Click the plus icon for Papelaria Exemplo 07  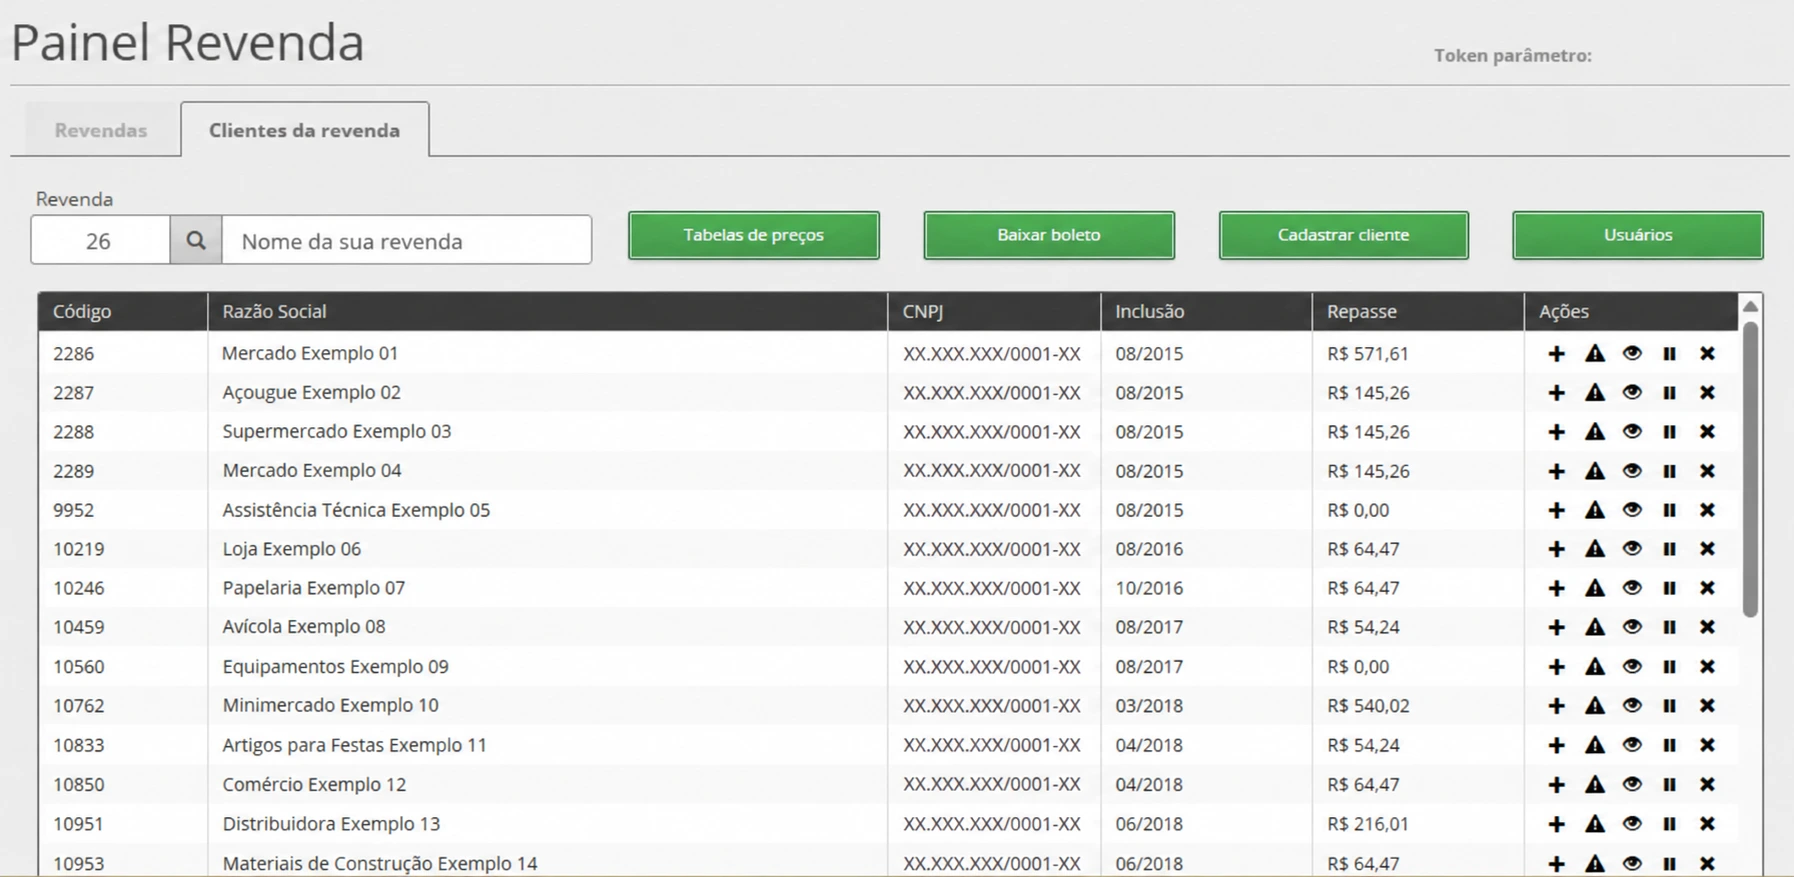click(x=1556, y=588)
